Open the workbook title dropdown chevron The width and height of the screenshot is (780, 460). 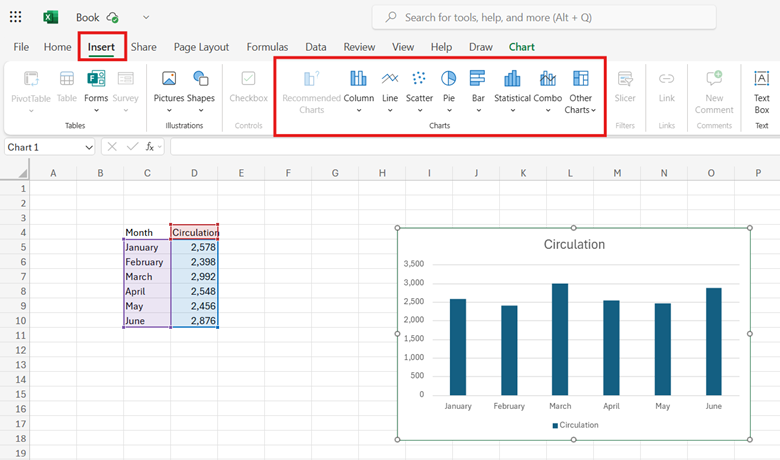pos(146,17)
